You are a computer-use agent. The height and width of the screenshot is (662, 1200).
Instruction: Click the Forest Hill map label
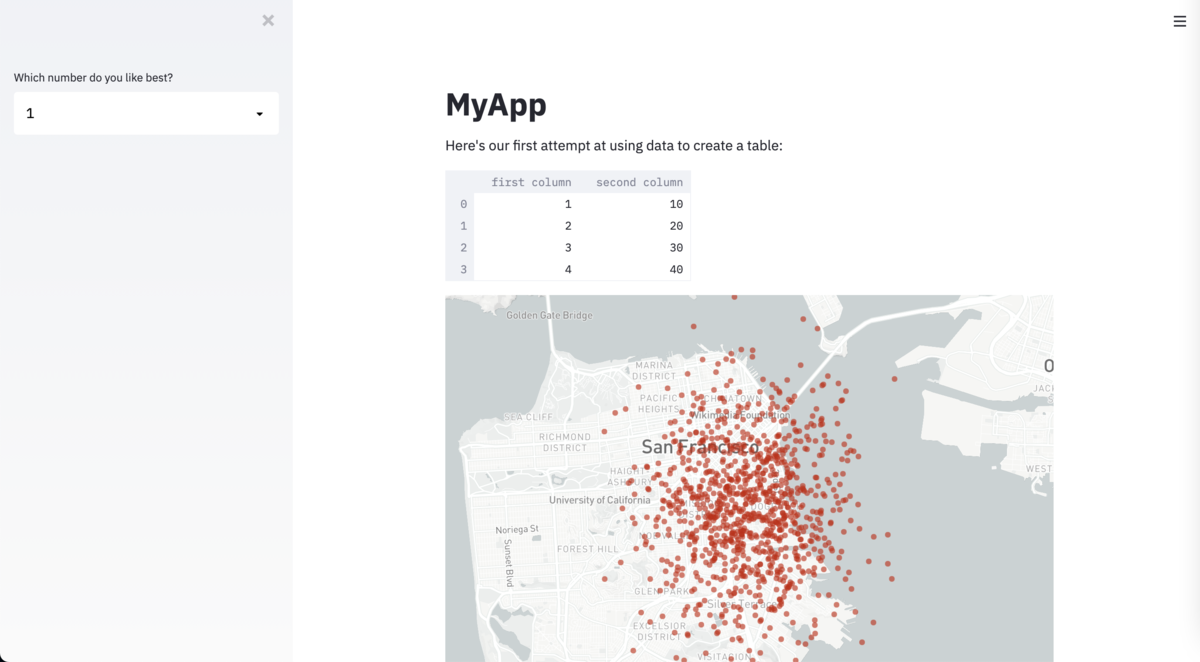tap(588, 549)
